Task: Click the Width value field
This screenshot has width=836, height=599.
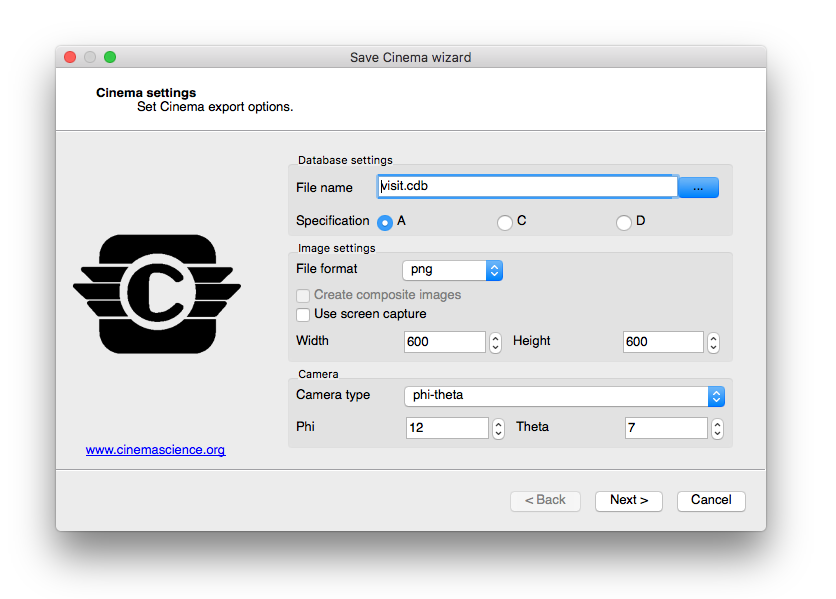Action: point(445,342)
